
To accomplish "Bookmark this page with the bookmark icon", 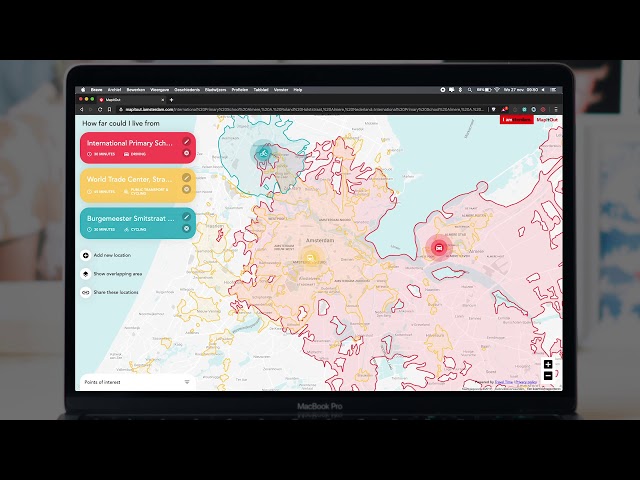I will pos(109,109).
